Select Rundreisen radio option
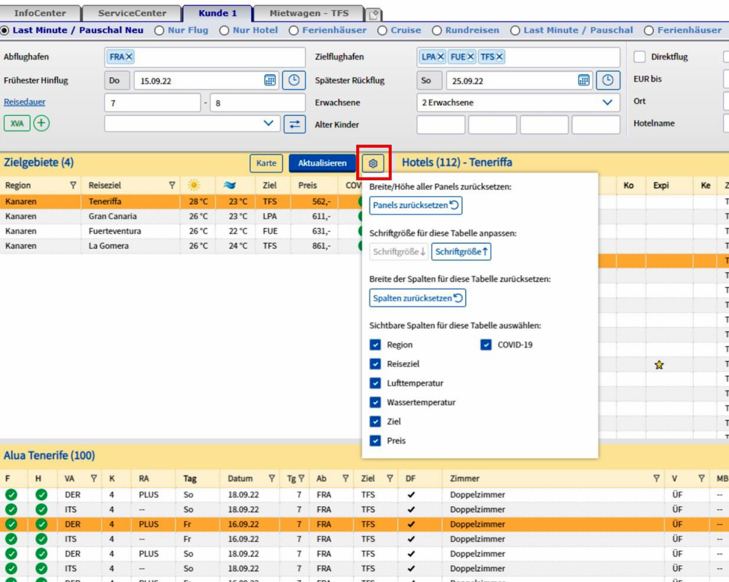The width and height of the screenshot is (729, 582). point(437,31)
